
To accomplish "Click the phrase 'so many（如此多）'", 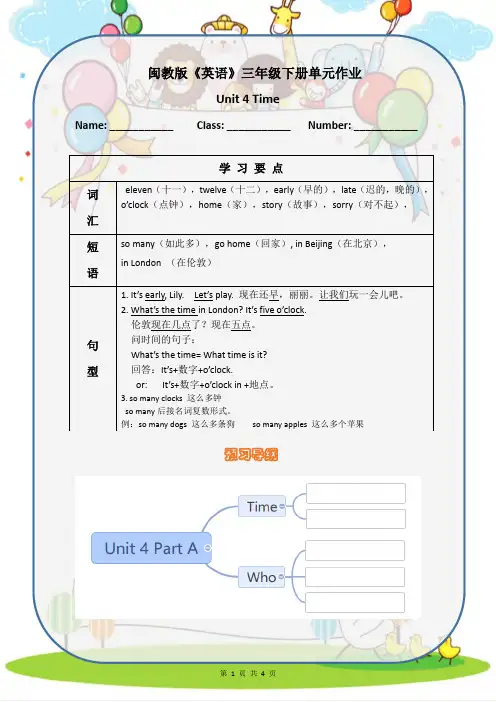I will 160,244.
